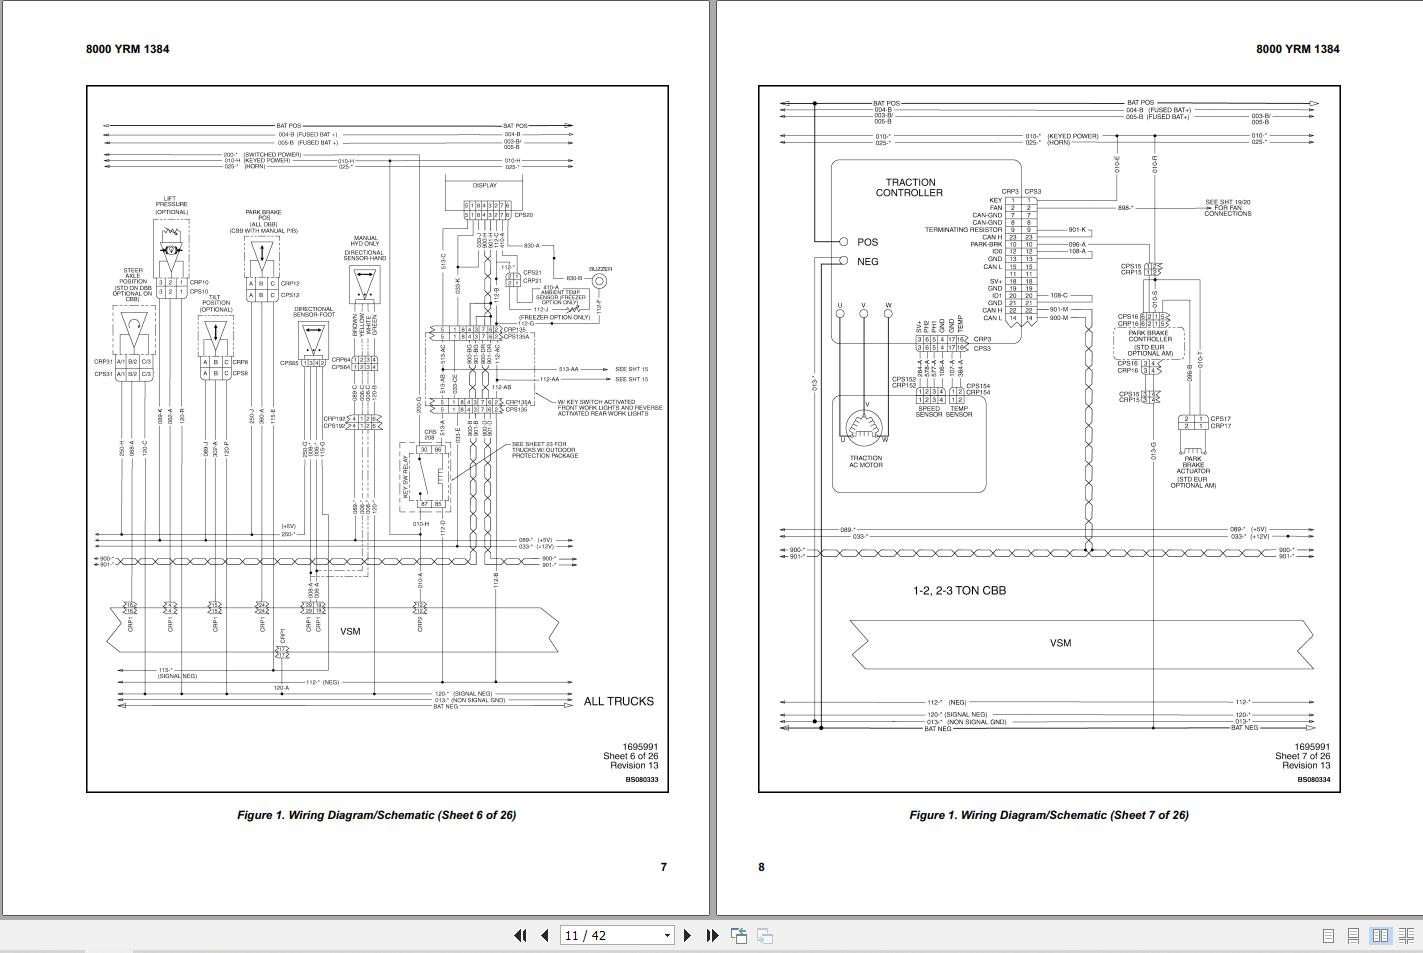Click the PARK BRAKE CONTROLLER label

coord(1149,337)
